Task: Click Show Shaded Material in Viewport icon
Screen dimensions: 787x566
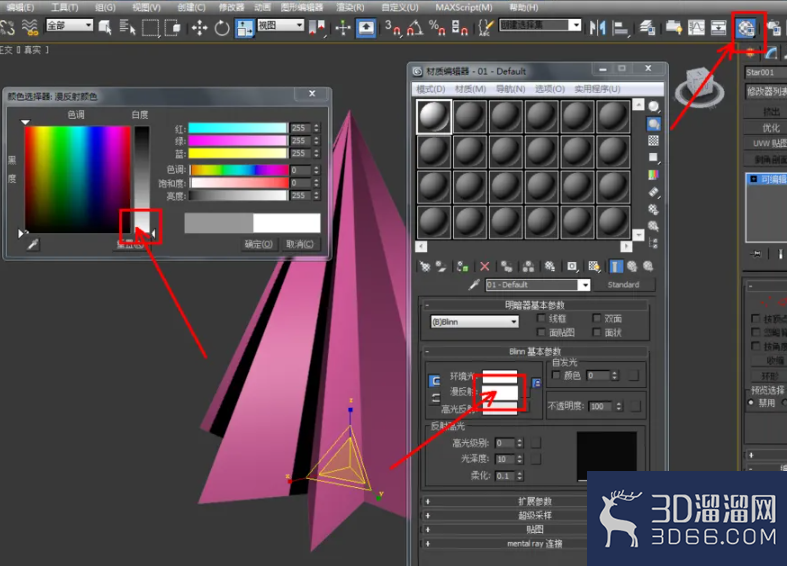Action: pyautogui.click(x=594, y=266)
